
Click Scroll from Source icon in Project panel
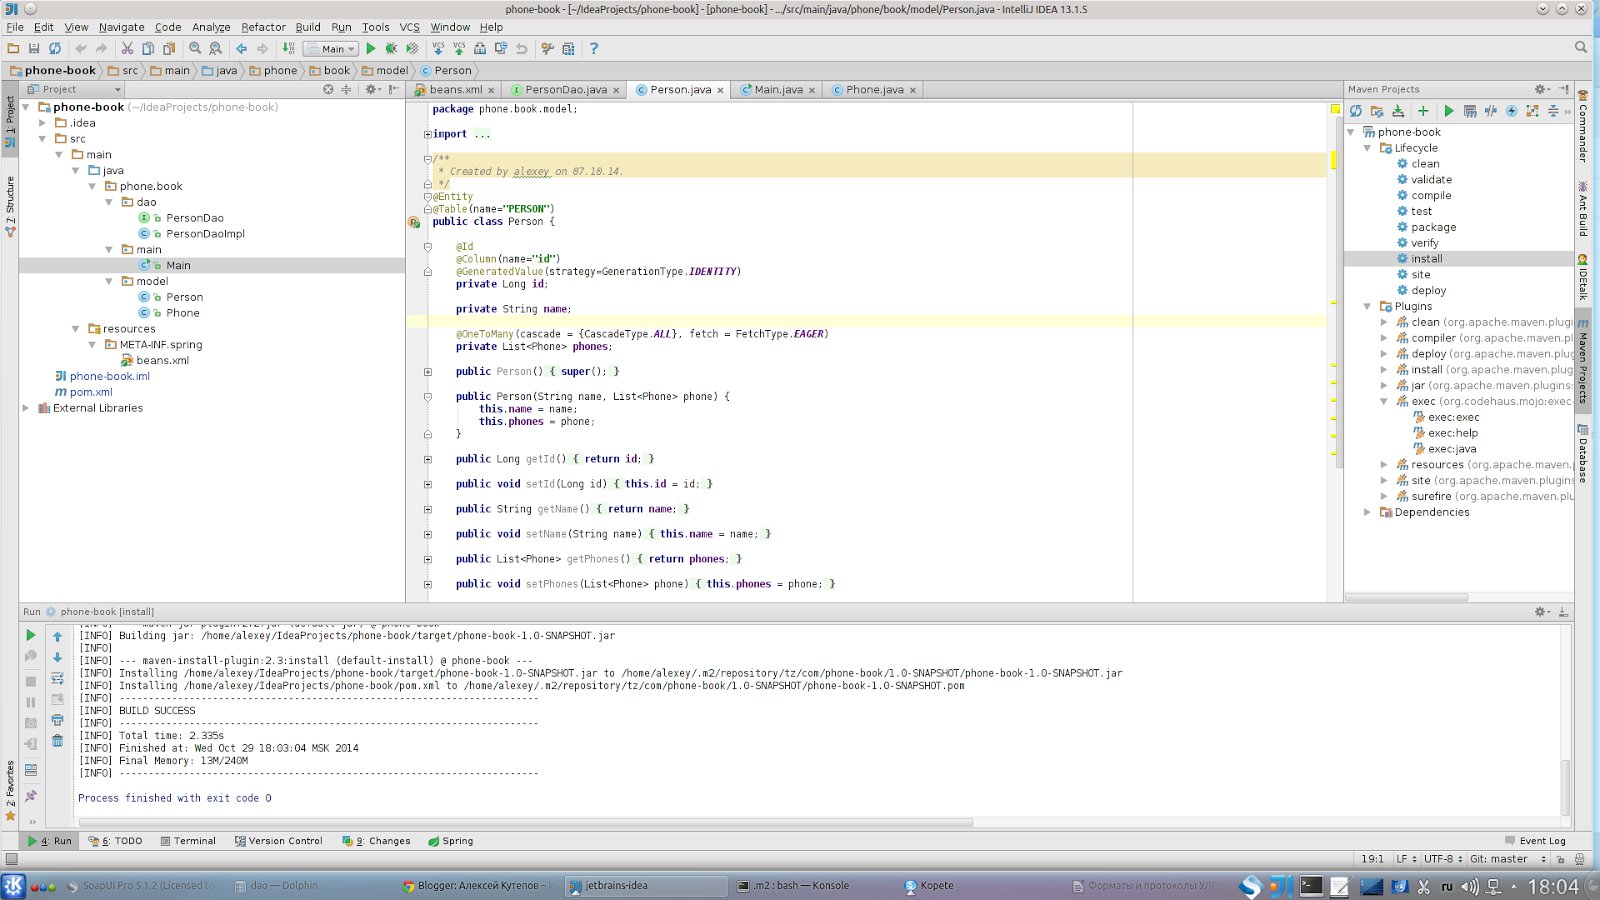(328, 89)
